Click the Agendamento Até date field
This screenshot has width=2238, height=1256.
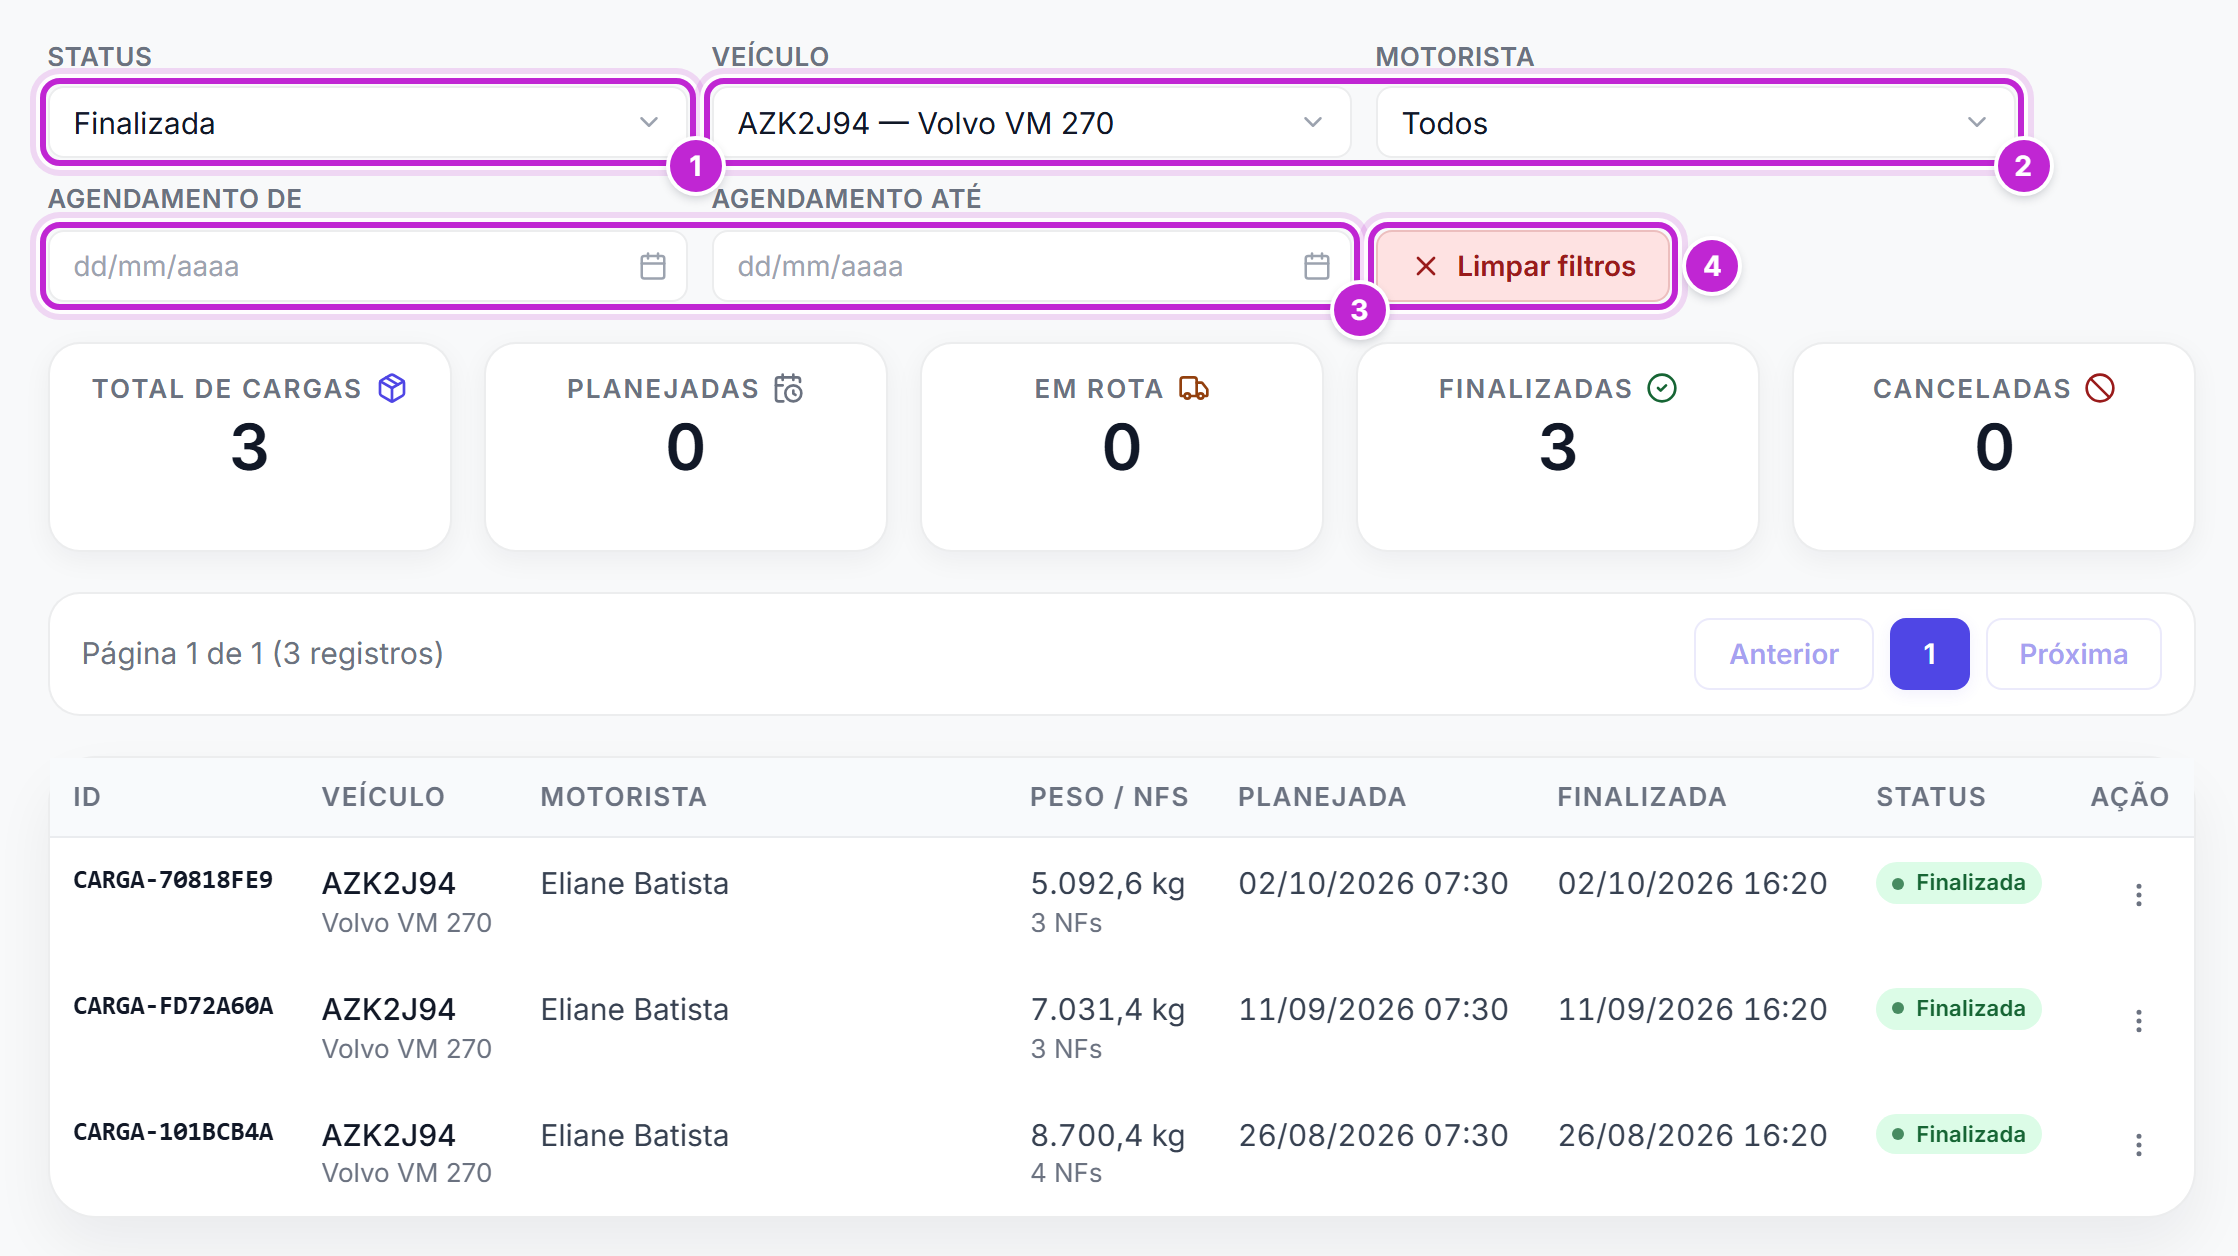click(x=1030, y=266)
